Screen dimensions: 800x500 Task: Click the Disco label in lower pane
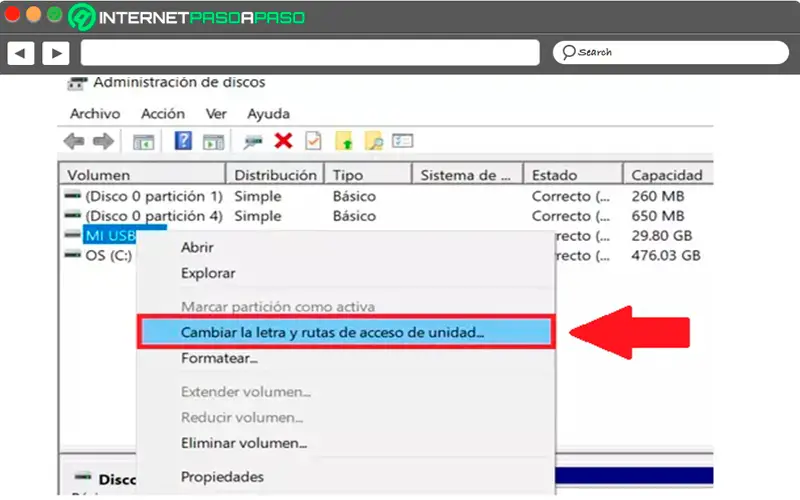coord(117,480)
